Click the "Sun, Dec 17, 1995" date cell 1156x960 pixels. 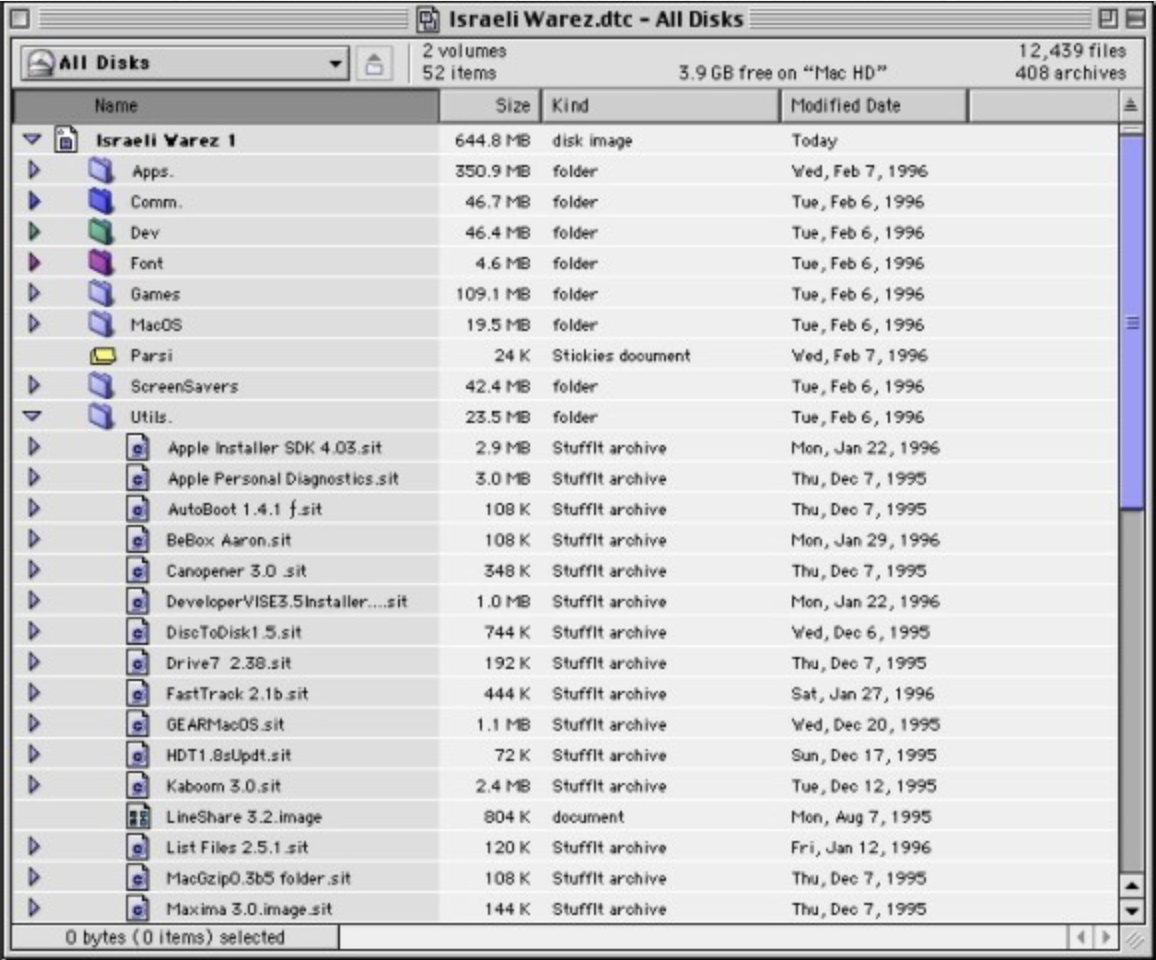coord(863,755)
